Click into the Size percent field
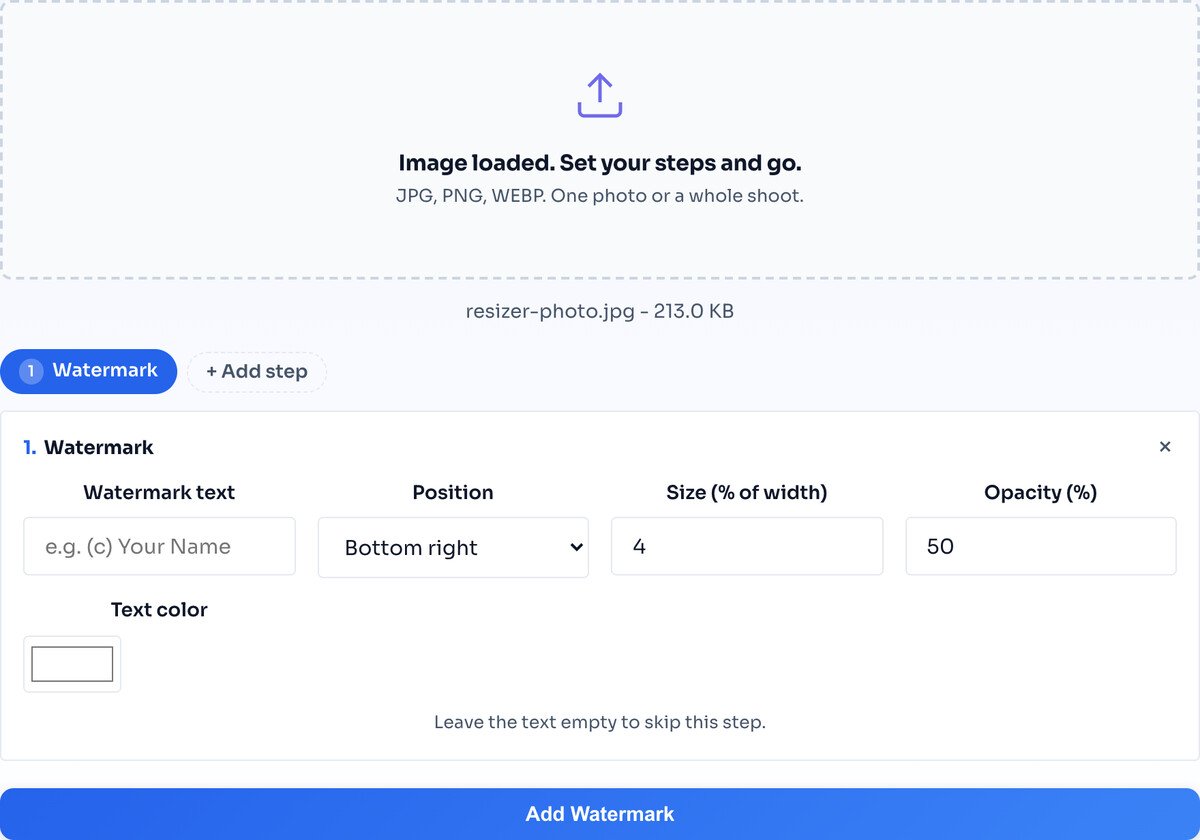 click(x=747, y=546)
